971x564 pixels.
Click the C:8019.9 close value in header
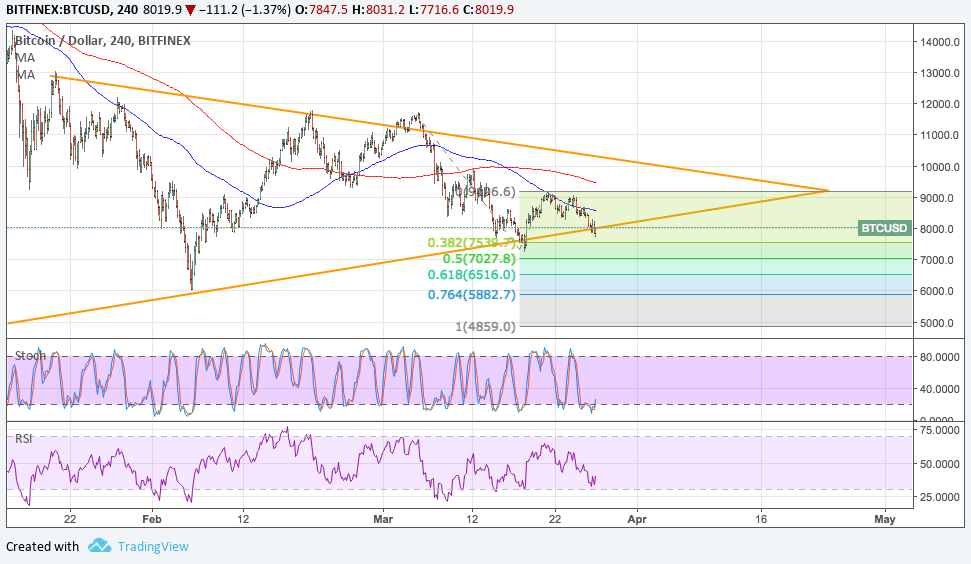point(487,9)
